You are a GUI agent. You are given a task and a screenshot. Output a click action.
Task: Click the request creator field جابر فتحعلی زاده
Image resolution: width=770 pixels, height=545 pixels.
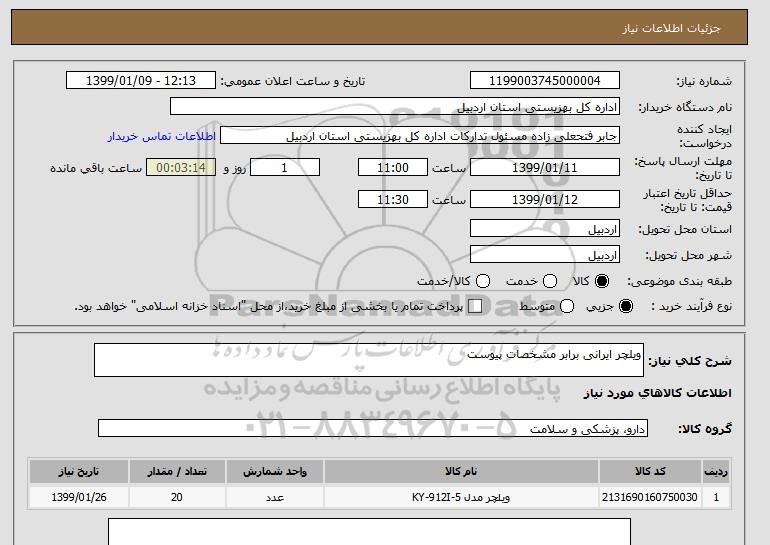420,136
